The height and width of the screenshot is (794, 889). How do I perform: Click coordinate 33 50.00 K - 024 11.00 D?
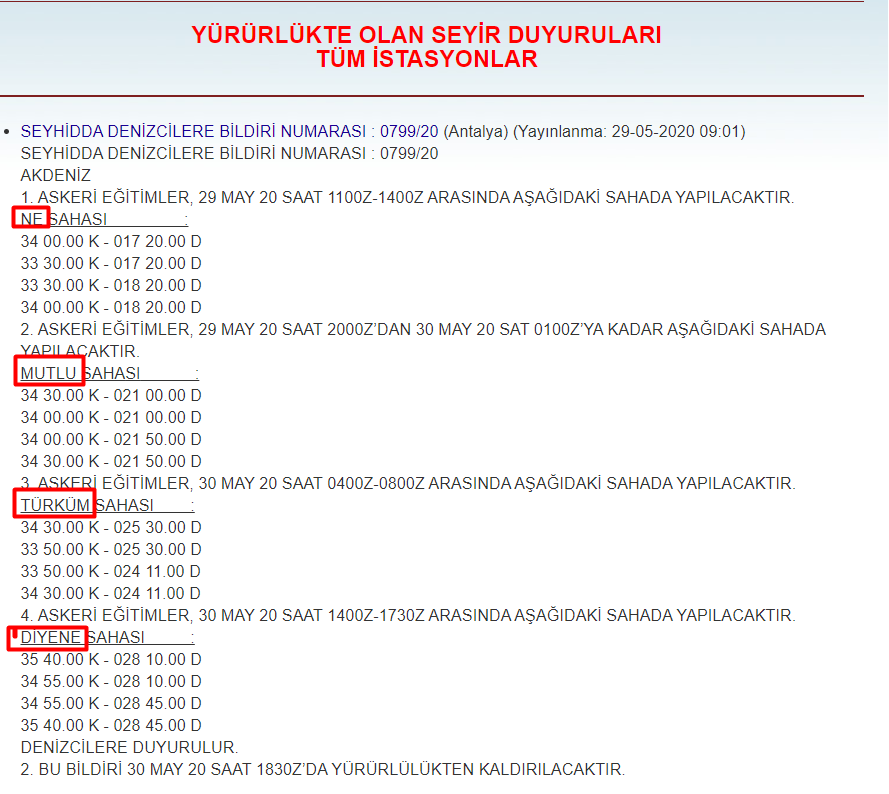[111, 571]
